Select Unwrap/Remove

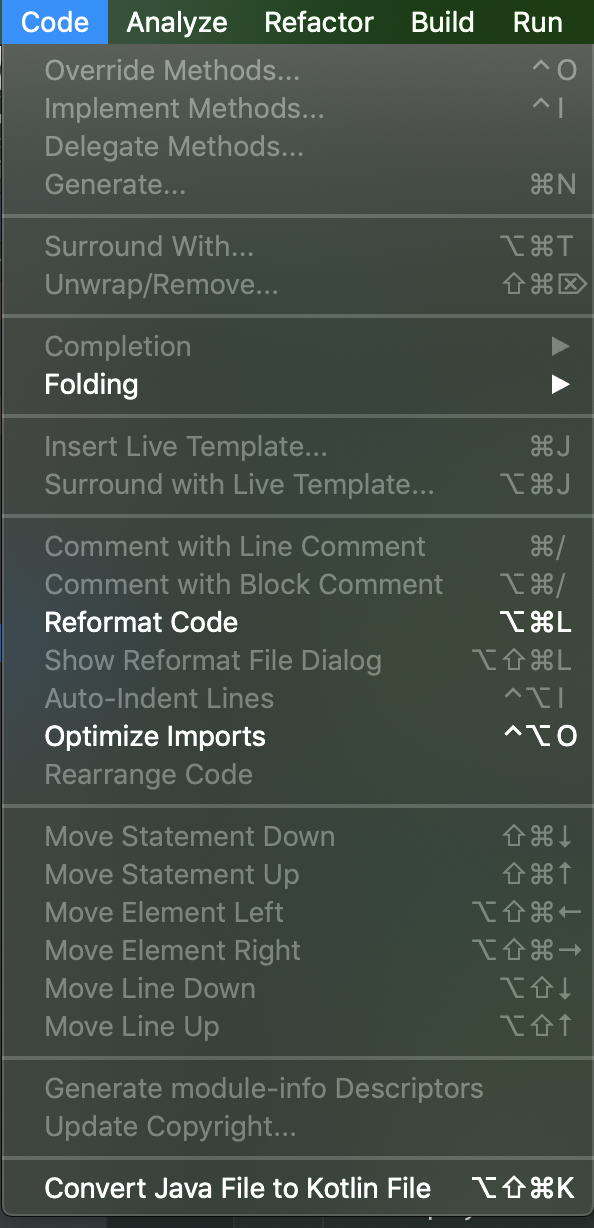160,284
